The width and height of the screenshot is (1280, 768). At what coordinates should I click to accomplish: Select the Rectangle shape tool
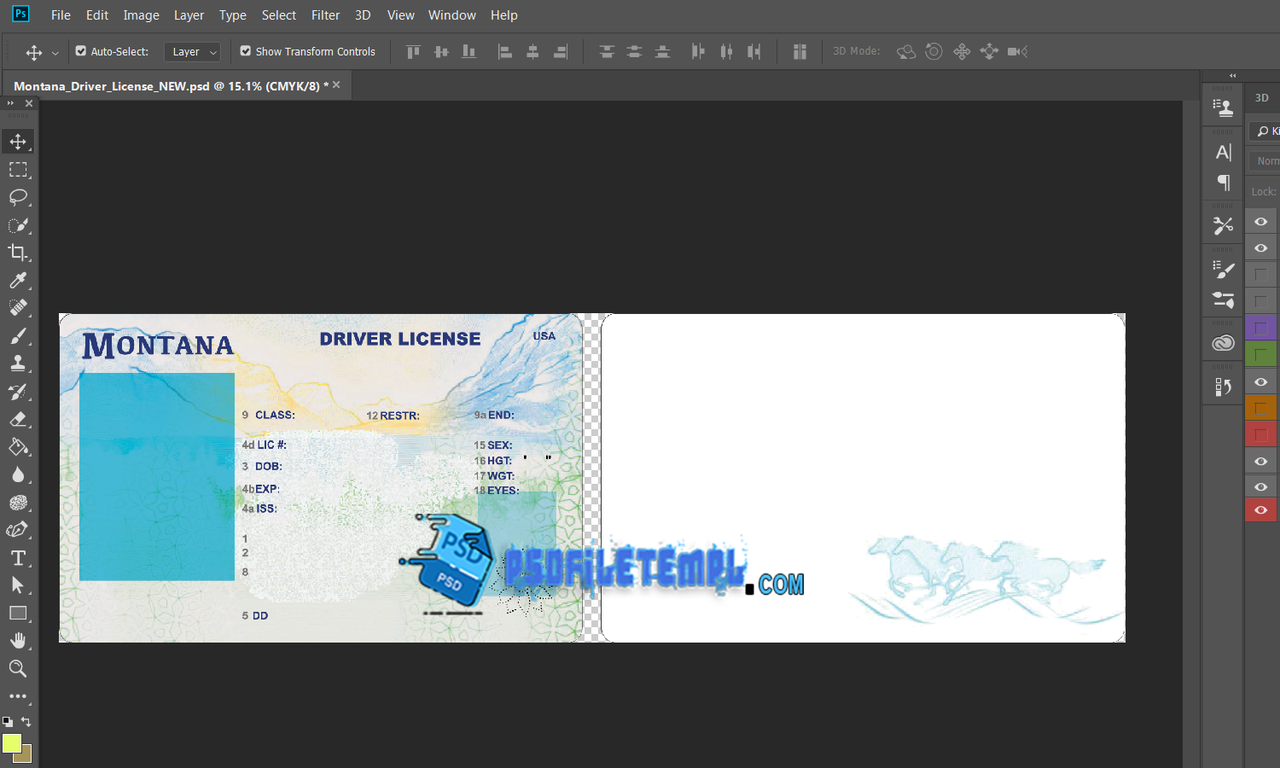pos(18,613)
